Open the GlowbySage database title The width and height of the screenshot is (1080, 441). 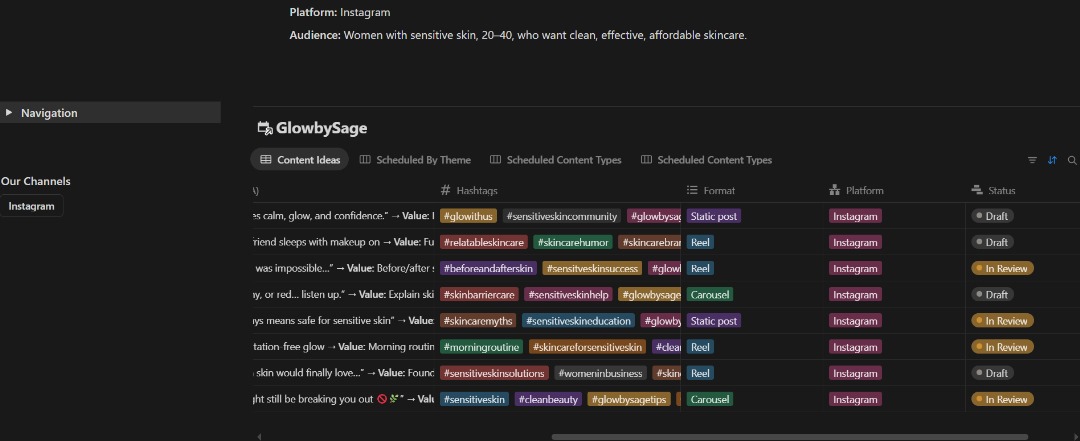(321, 127)
